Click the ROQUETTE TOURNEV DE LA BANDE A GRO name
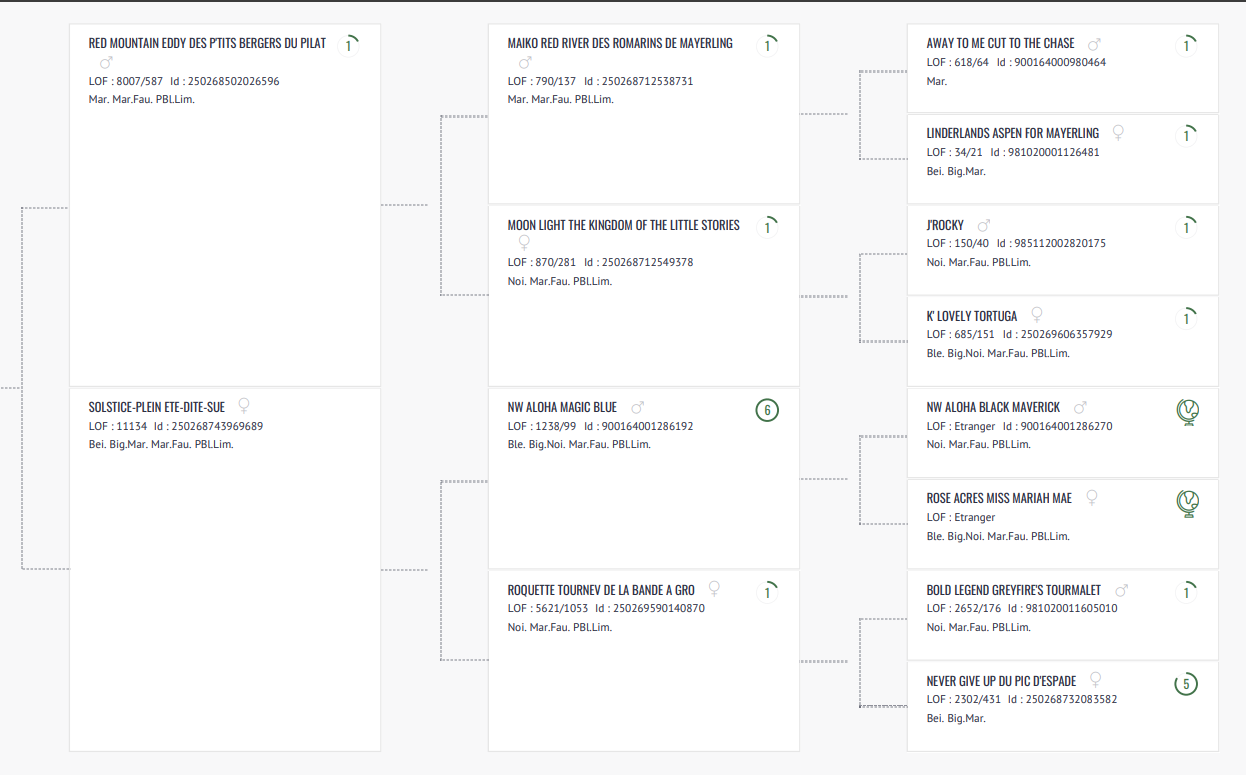Screen dimensions: 1246x775 601,590
